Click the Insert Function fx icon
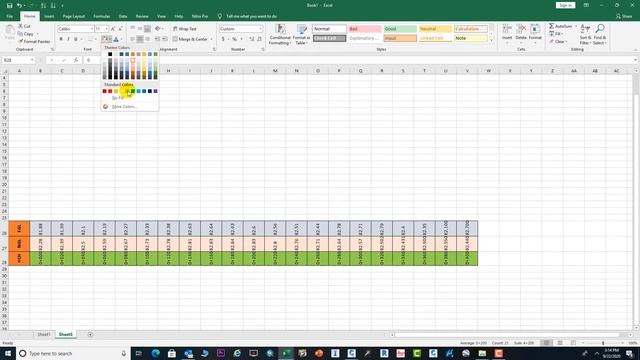Image resolution: width=640 pixels, height=360 pixels. click(76, 60)
